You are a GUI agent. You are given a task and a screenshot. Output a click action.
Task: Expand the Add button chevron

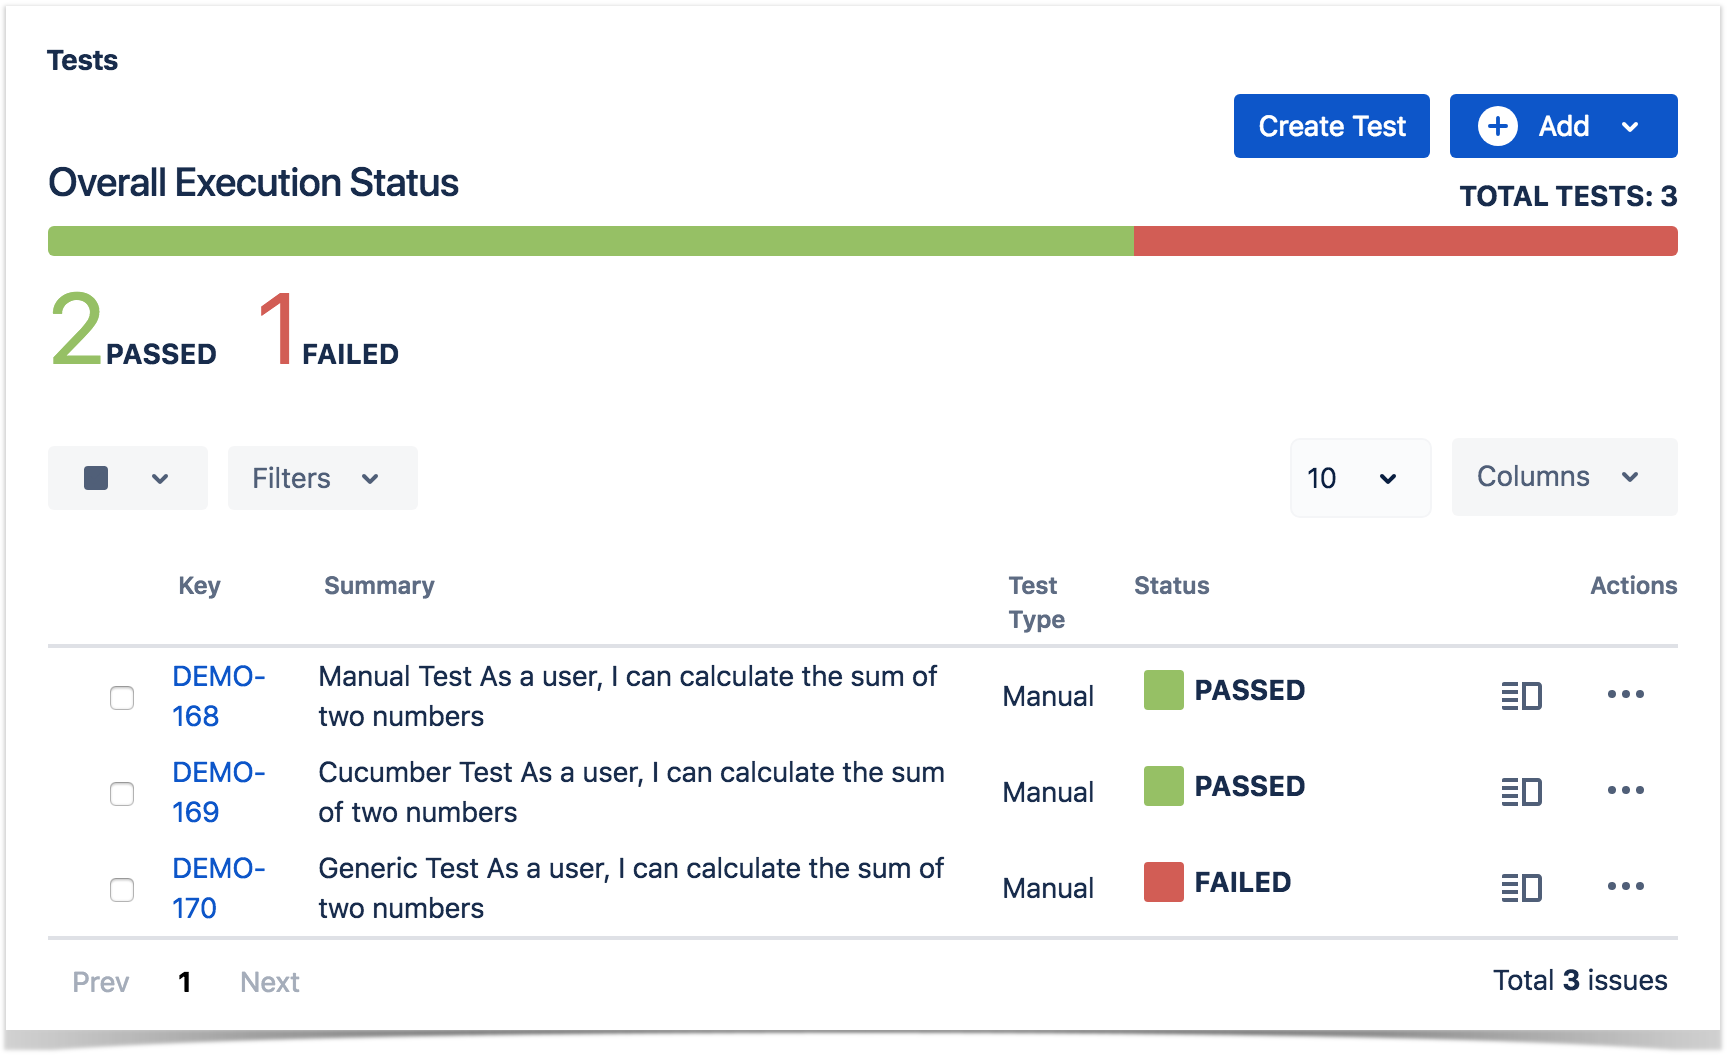point(1630,127)
